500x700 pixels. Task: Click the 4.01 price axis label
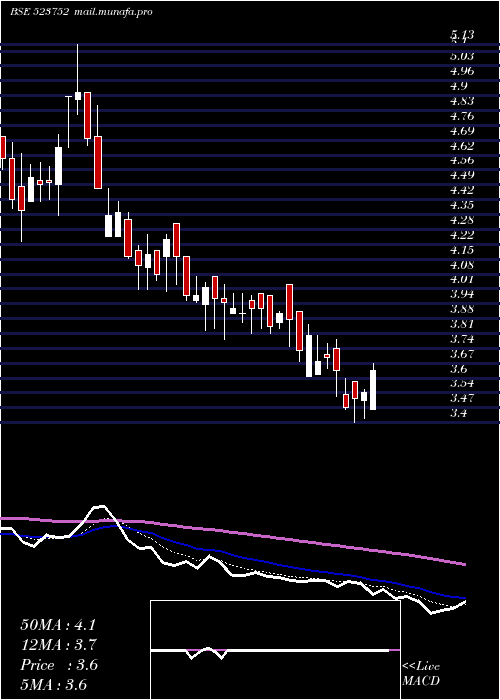462,279
